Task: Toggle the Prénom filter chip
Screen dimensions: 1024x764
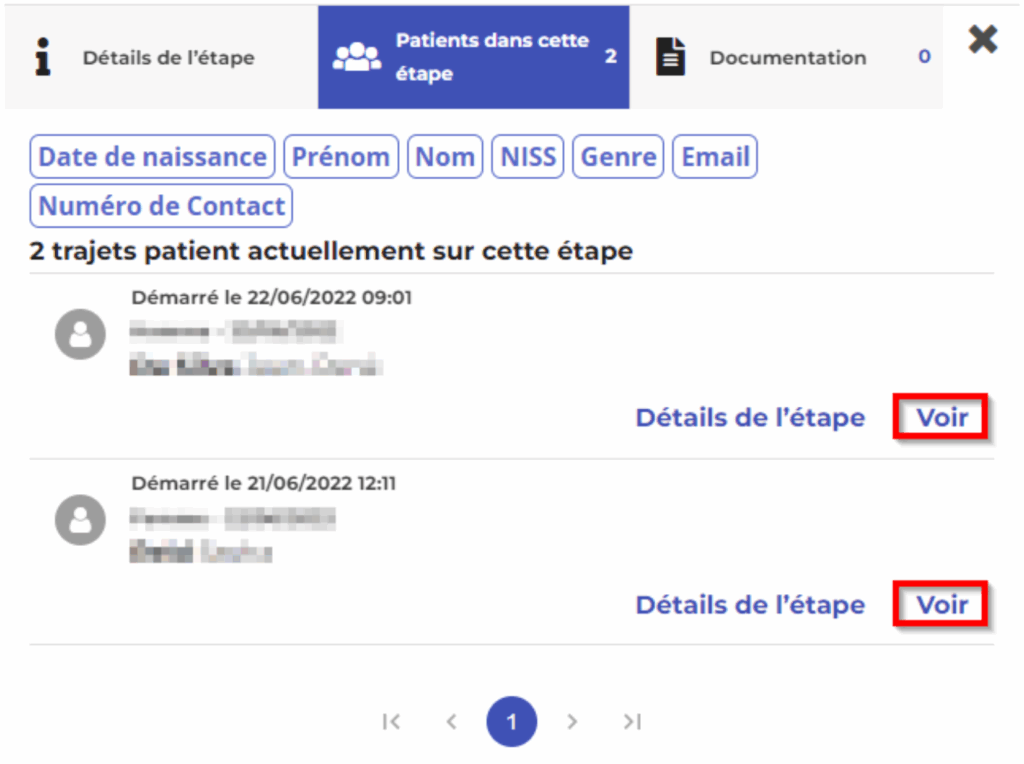Action: click(341, 157)
